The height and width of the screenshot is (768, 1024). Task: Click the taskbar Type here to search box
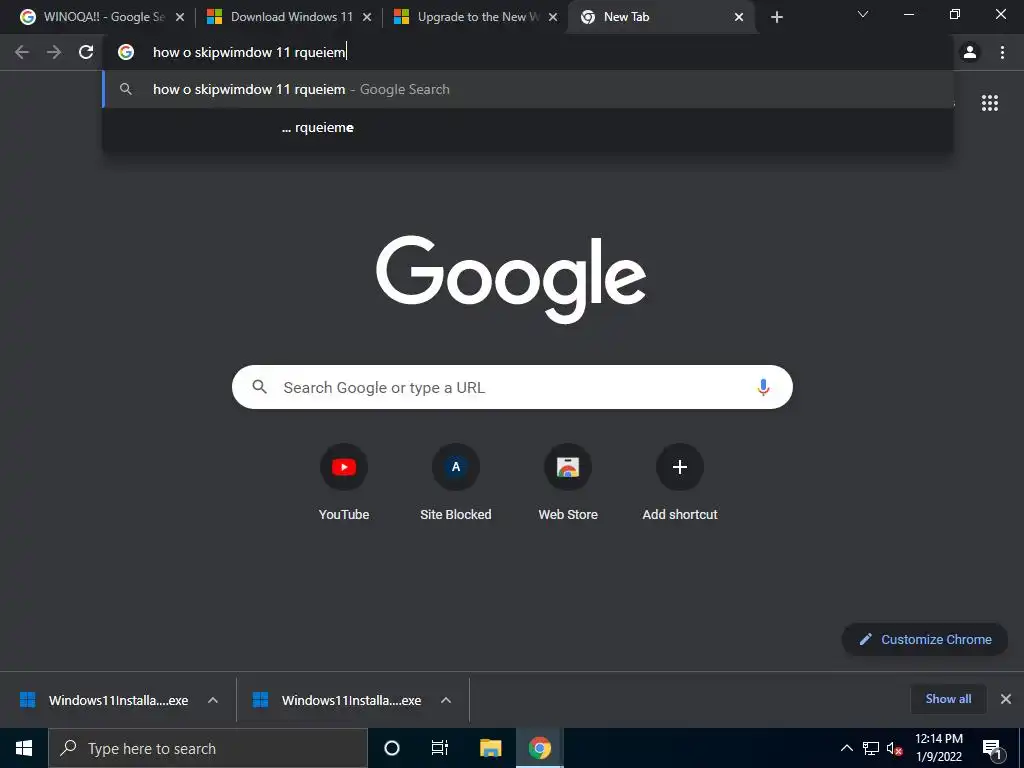[208, 748]
